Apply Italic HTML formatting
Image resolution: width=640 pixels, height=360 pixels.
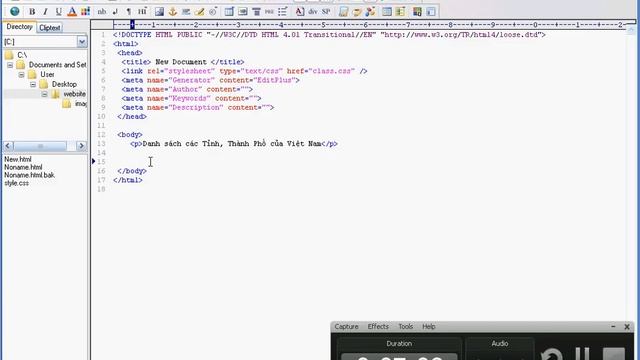coord(45,12)
